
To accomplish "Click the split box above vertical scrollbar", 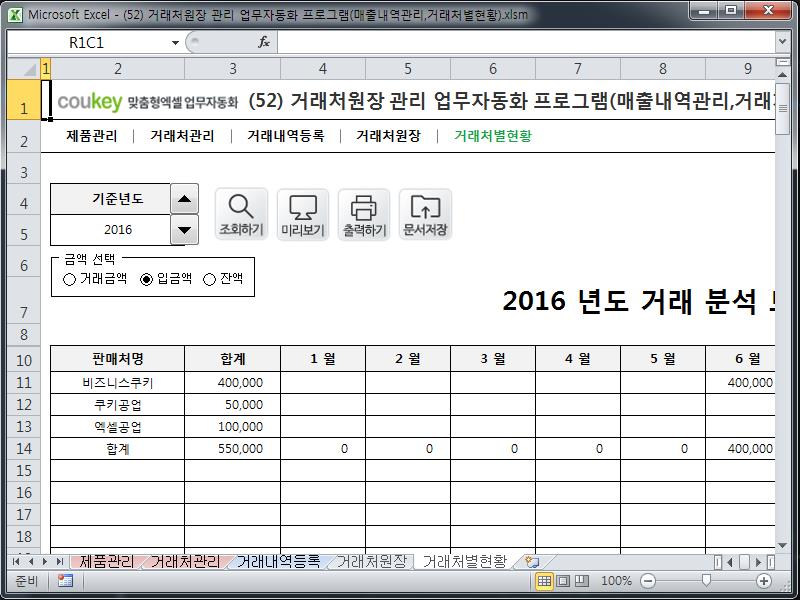I will click(783, 62).
